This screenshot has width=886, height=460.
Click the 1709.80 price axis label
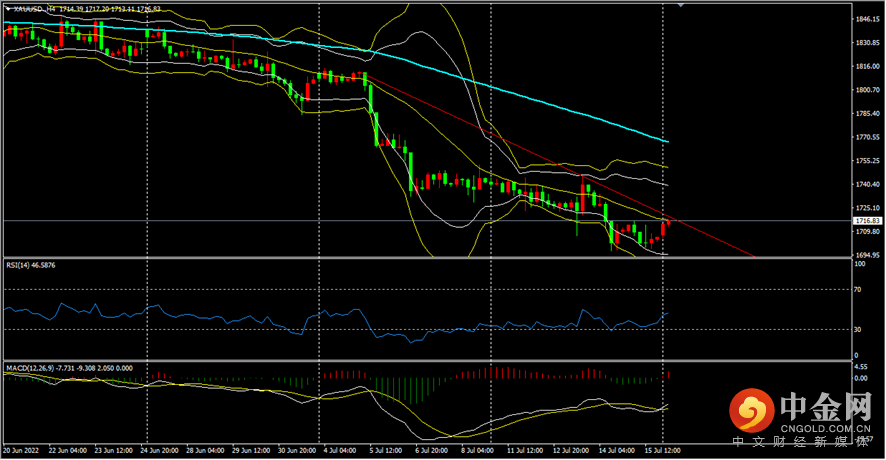868,231
